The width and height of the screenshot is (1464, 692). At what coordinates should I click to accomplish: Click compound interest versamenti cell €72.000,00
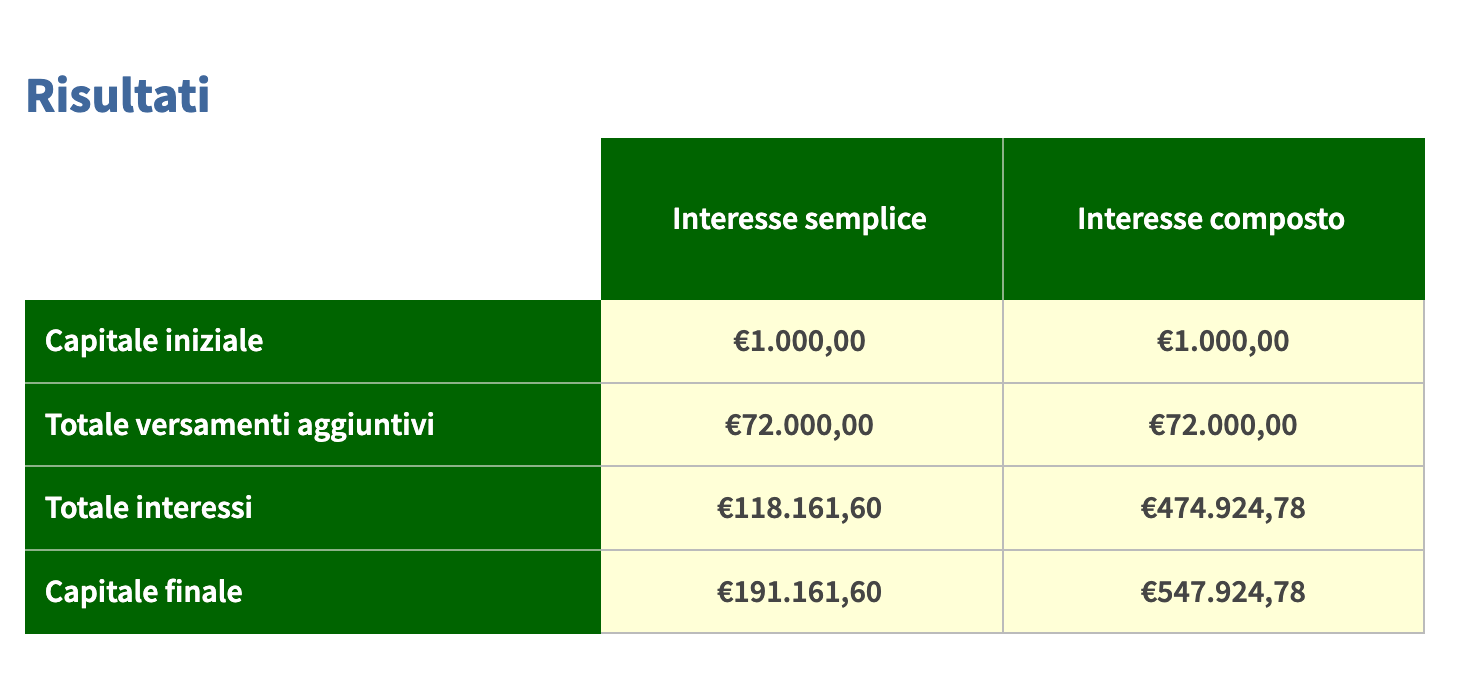[1213, 425]
